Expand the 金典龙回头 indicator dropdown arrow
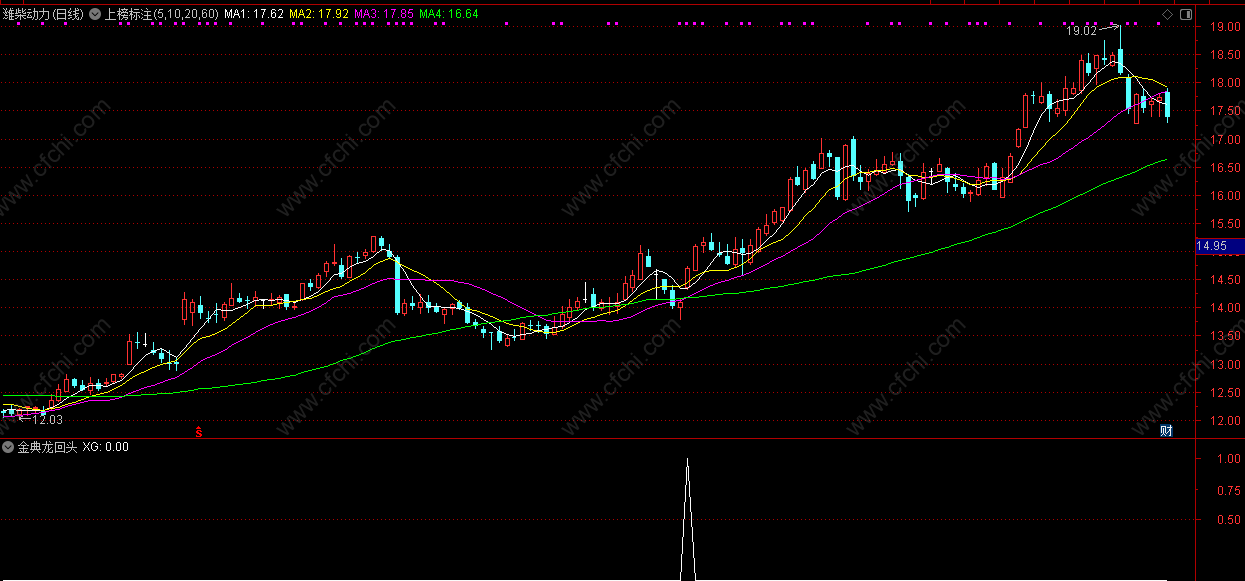 point(8,447)
